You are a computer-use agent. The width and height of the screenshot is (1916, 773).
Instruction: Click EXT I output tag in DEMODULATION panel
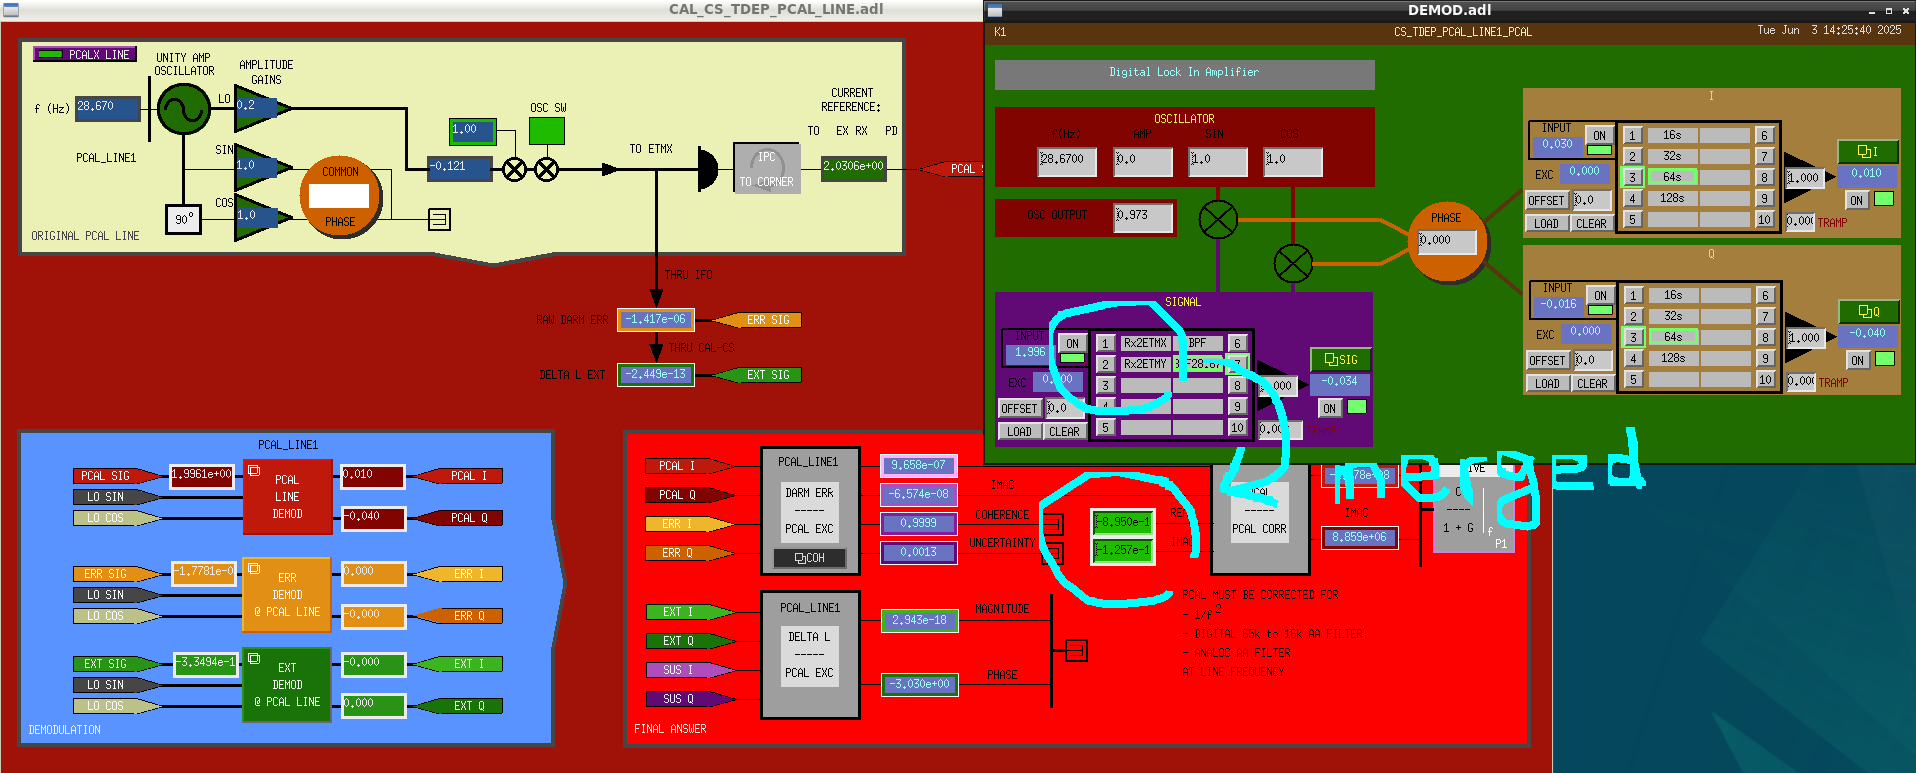[x=459, y=664]
